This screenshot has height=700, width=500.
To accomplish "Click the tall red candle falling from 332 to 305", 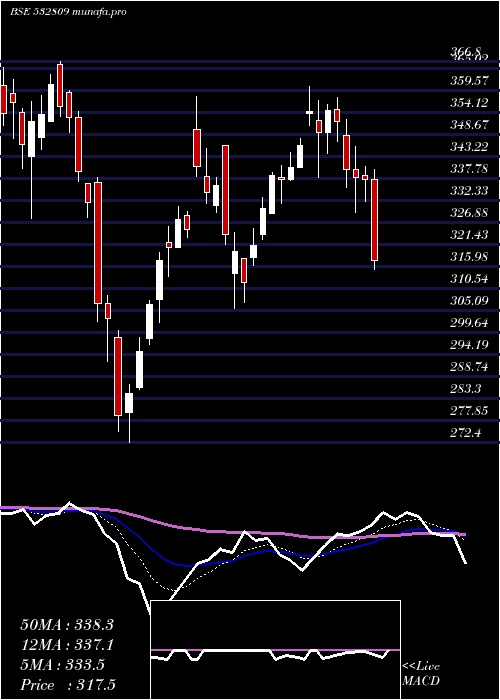I will point(98,243).
